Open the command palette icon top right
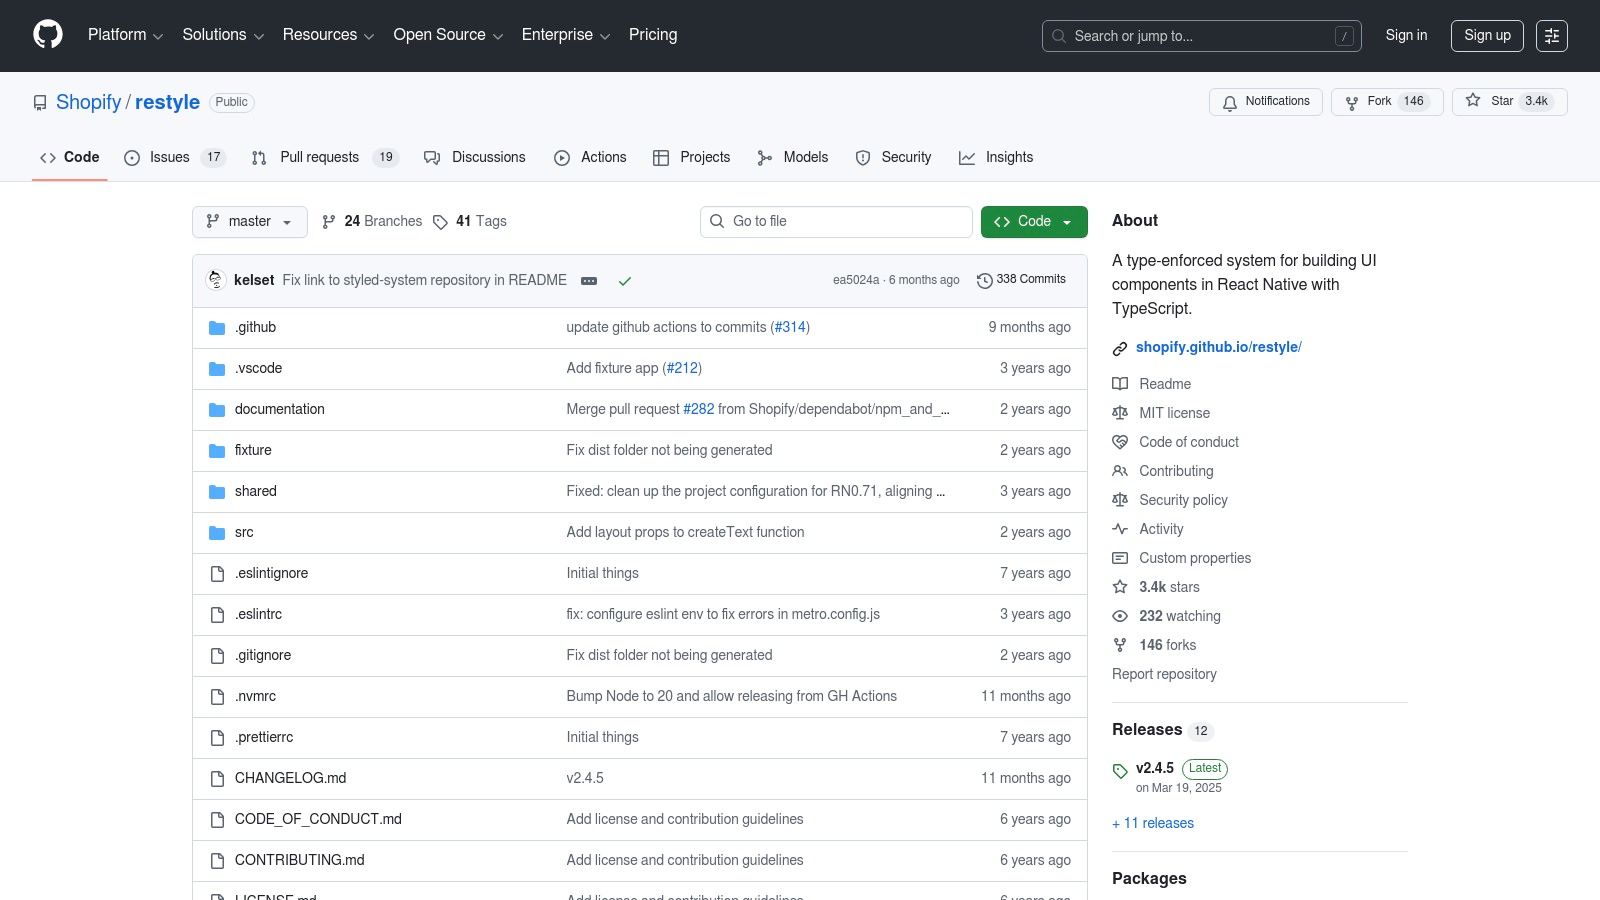Viewport: 1600px width, 900px height. click(1552, 35)
